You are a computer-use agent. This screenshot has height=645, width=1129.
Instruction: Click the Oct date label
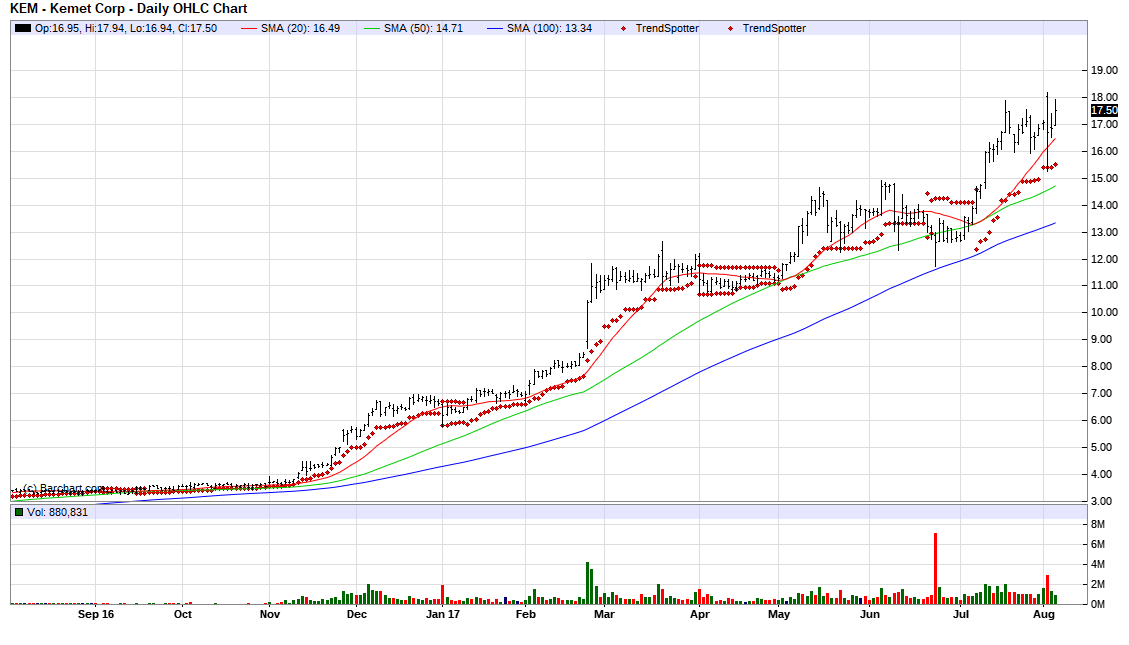[183, 615]
